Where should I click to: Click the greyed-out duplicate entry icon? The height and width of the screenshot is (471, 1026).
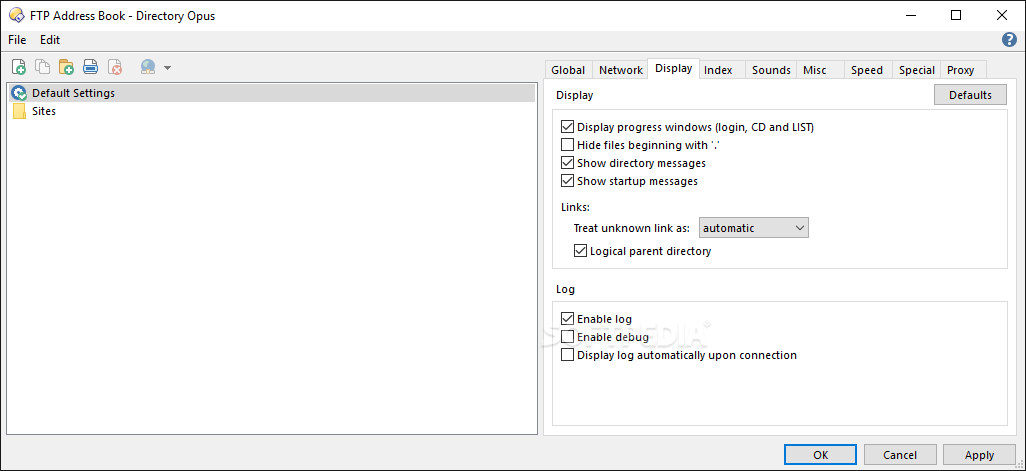43,67
